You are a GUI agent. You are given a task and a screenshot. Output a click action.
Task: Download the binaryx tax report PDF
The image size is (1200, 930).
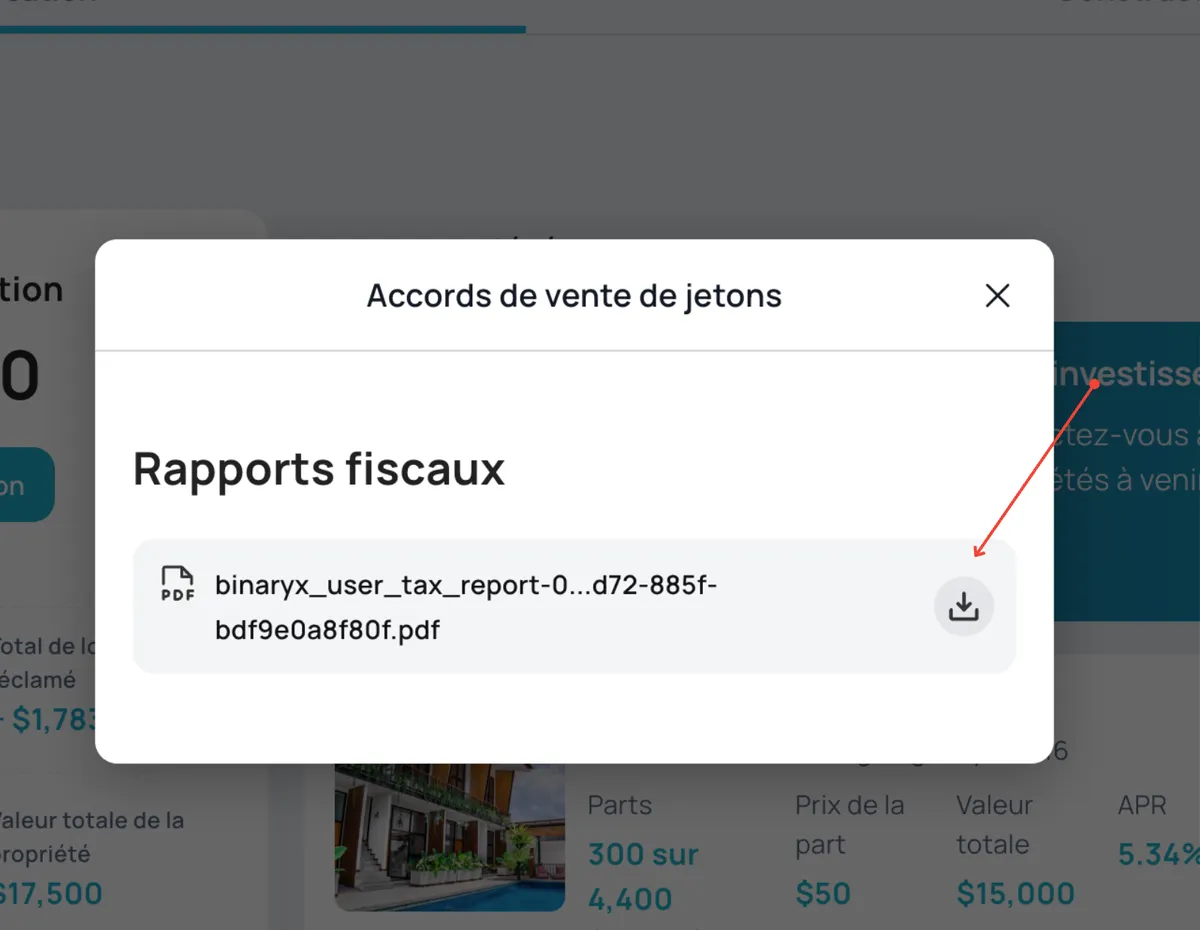point(963,606)
